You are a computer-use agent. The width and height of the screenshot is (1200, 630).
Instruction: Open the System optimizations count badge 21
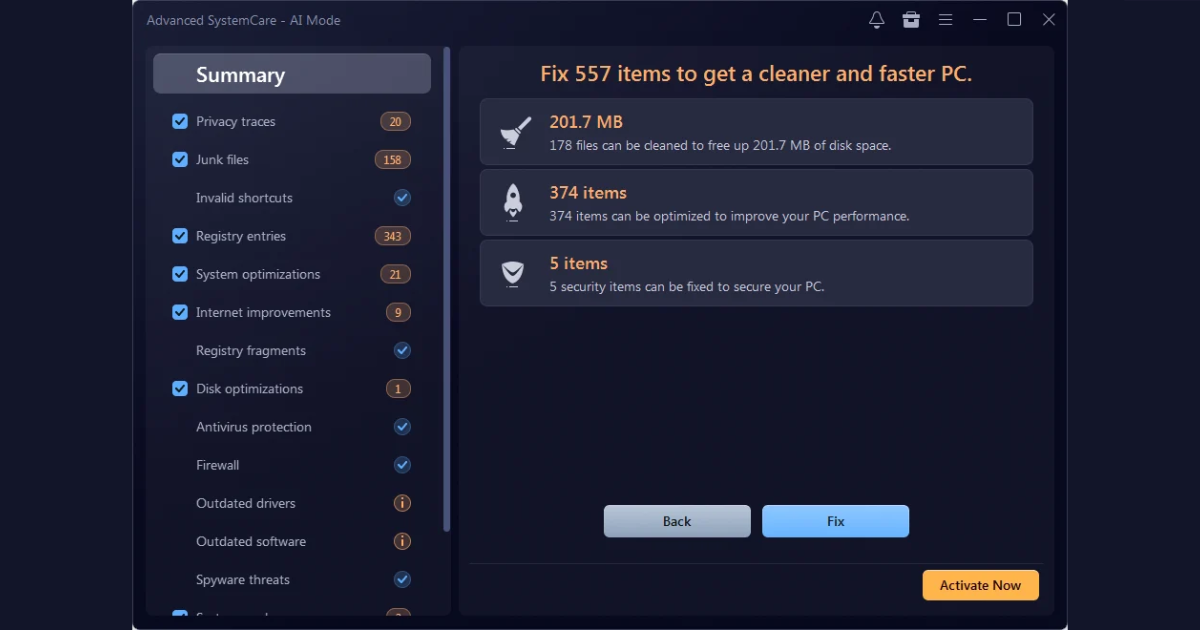coord(395,274)
